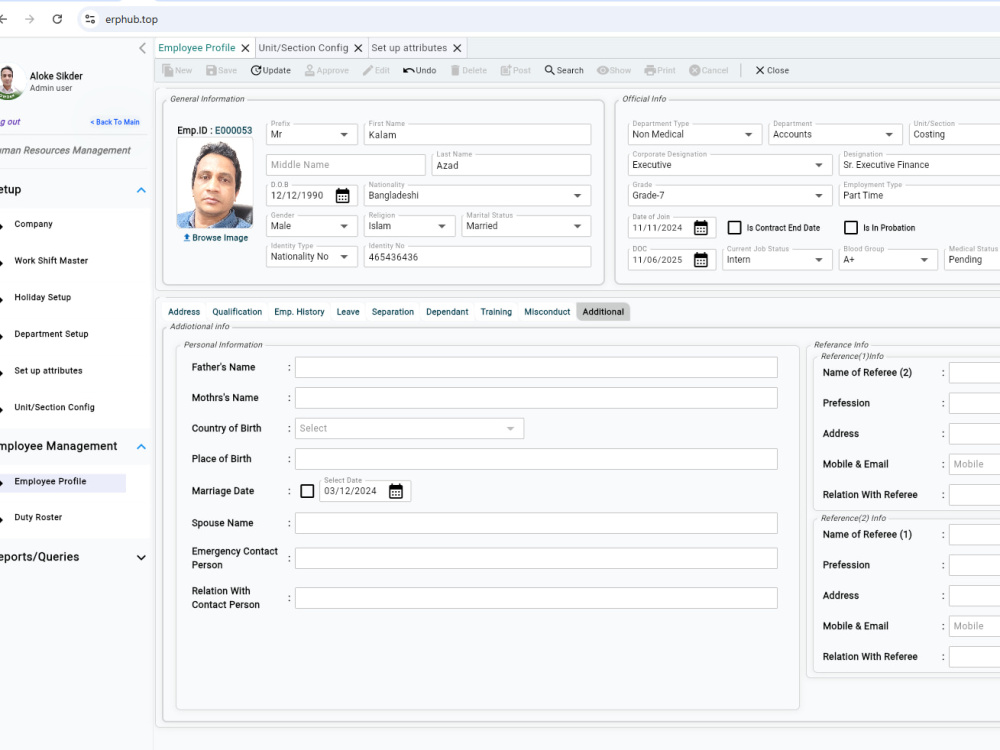
Task: Toggle Is Contract End Date checkbox
Action: 735,228
